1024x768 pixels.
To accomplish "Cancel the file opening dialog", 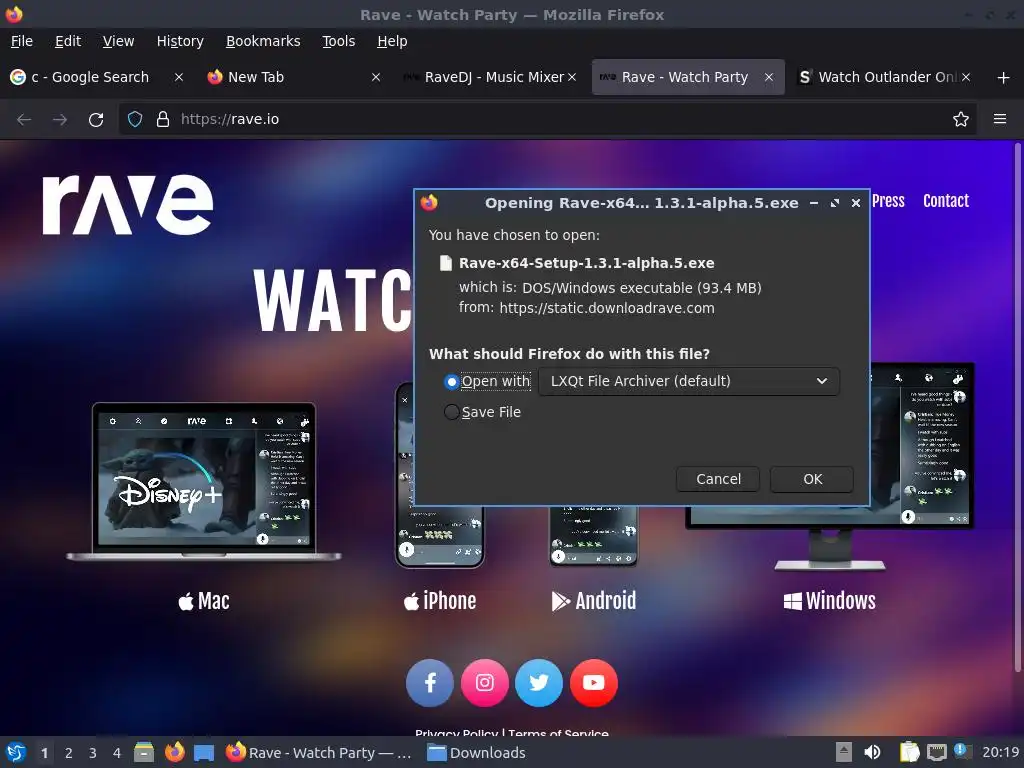I will coord(718,479).
